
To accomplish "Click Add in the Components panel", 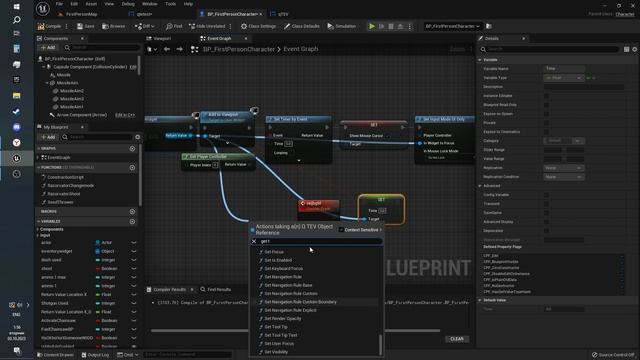I will click(48, 47).
